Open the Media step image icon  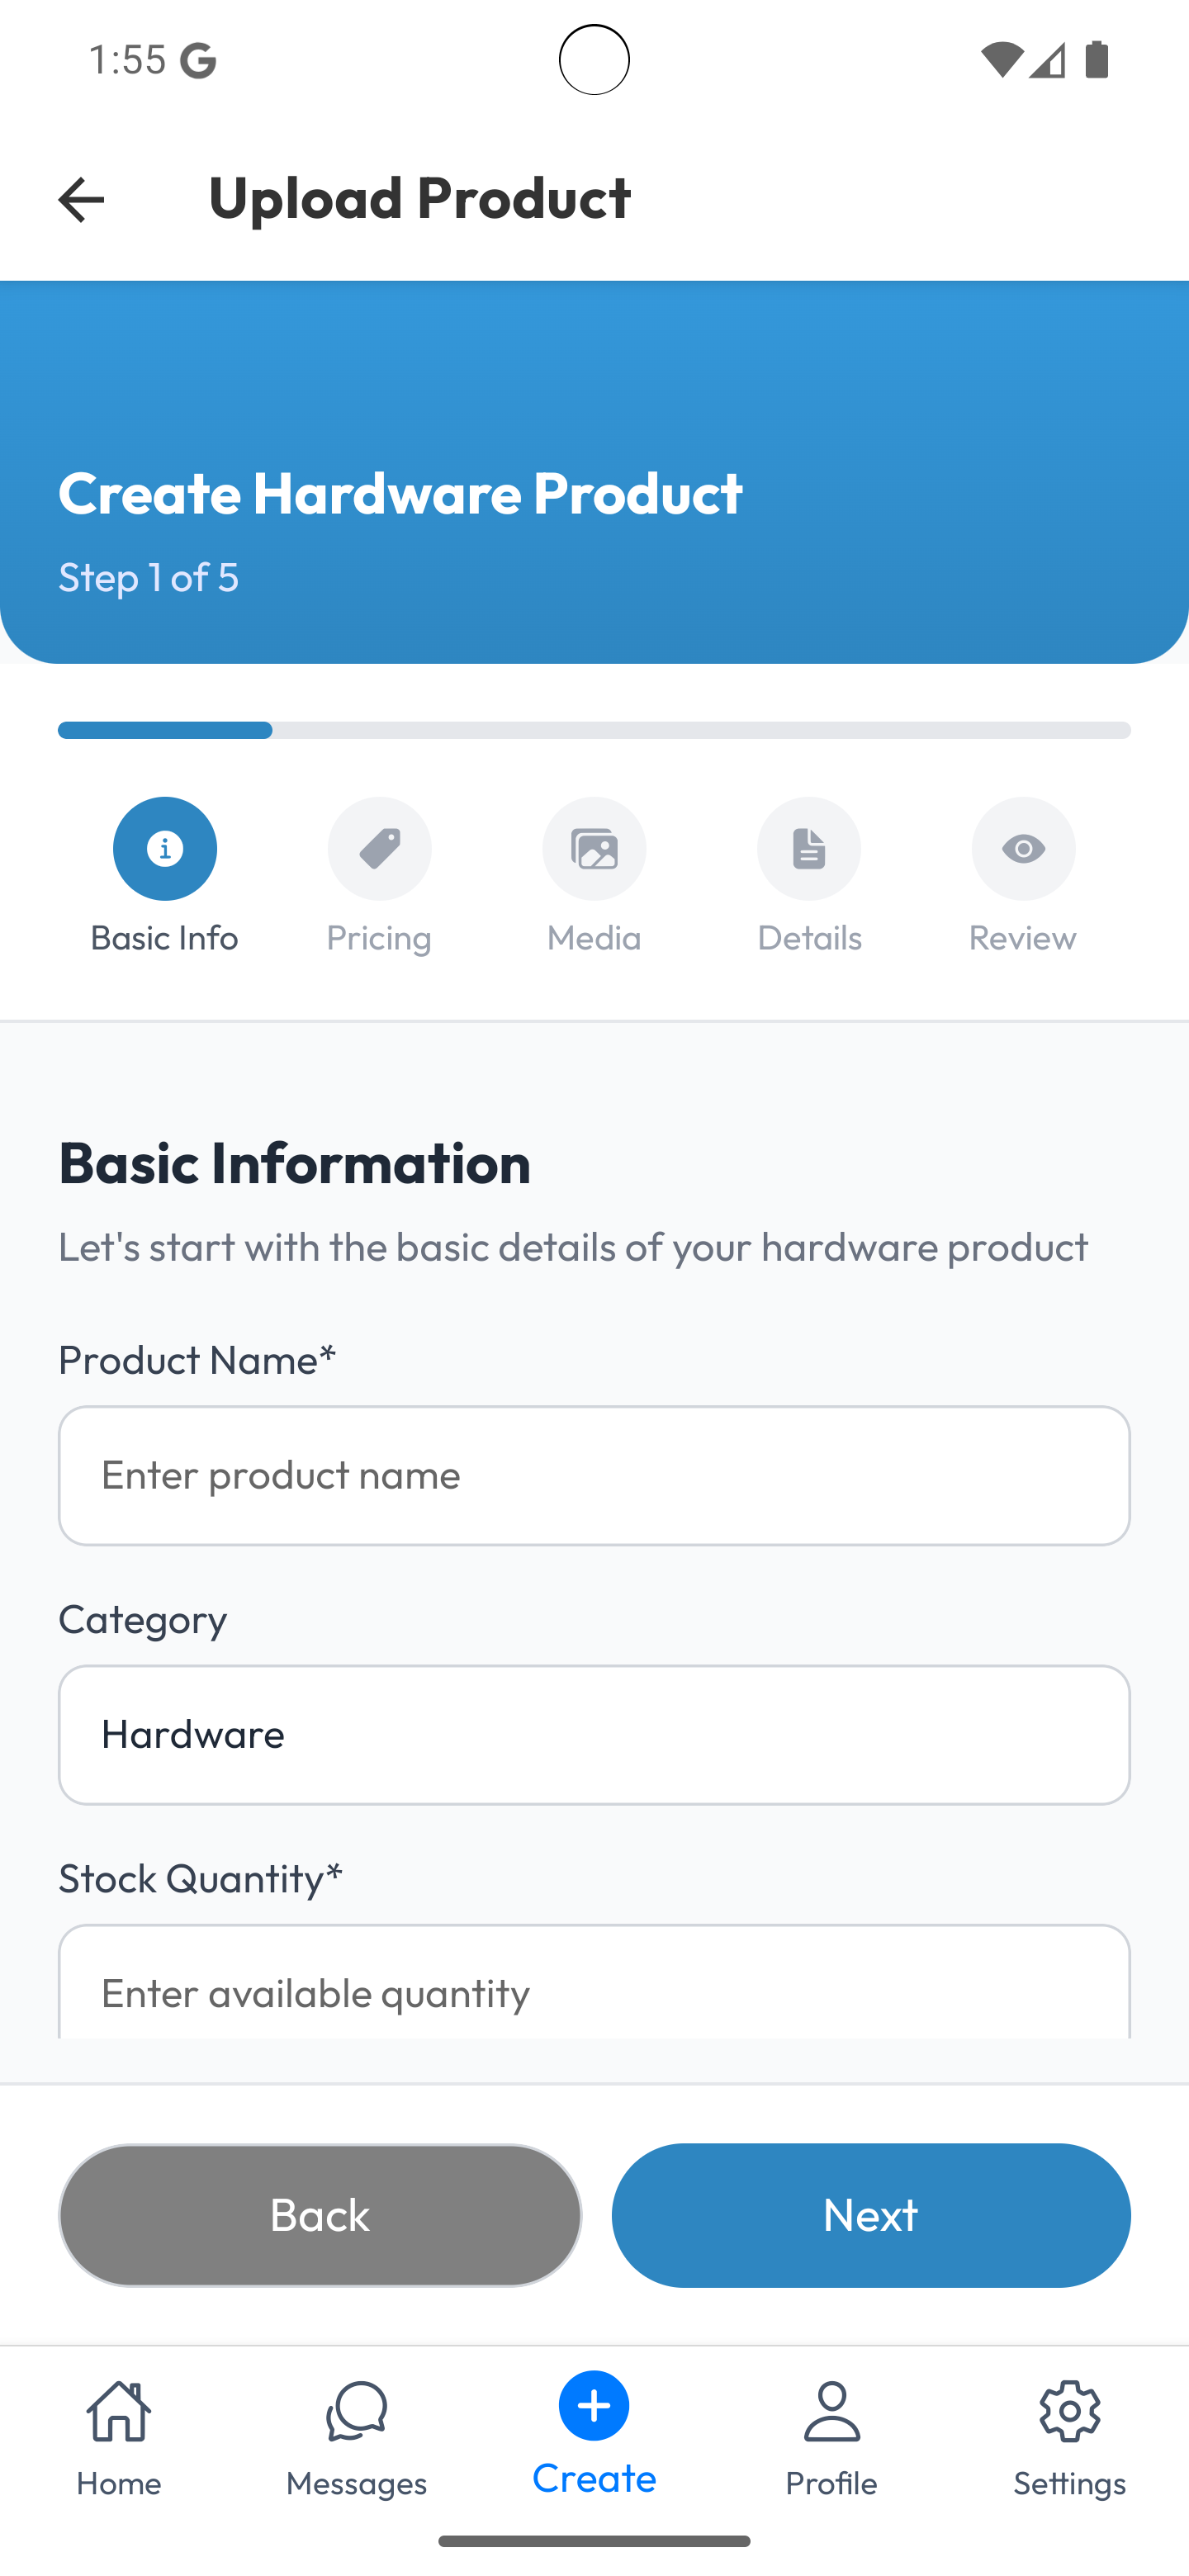[594, 849]
